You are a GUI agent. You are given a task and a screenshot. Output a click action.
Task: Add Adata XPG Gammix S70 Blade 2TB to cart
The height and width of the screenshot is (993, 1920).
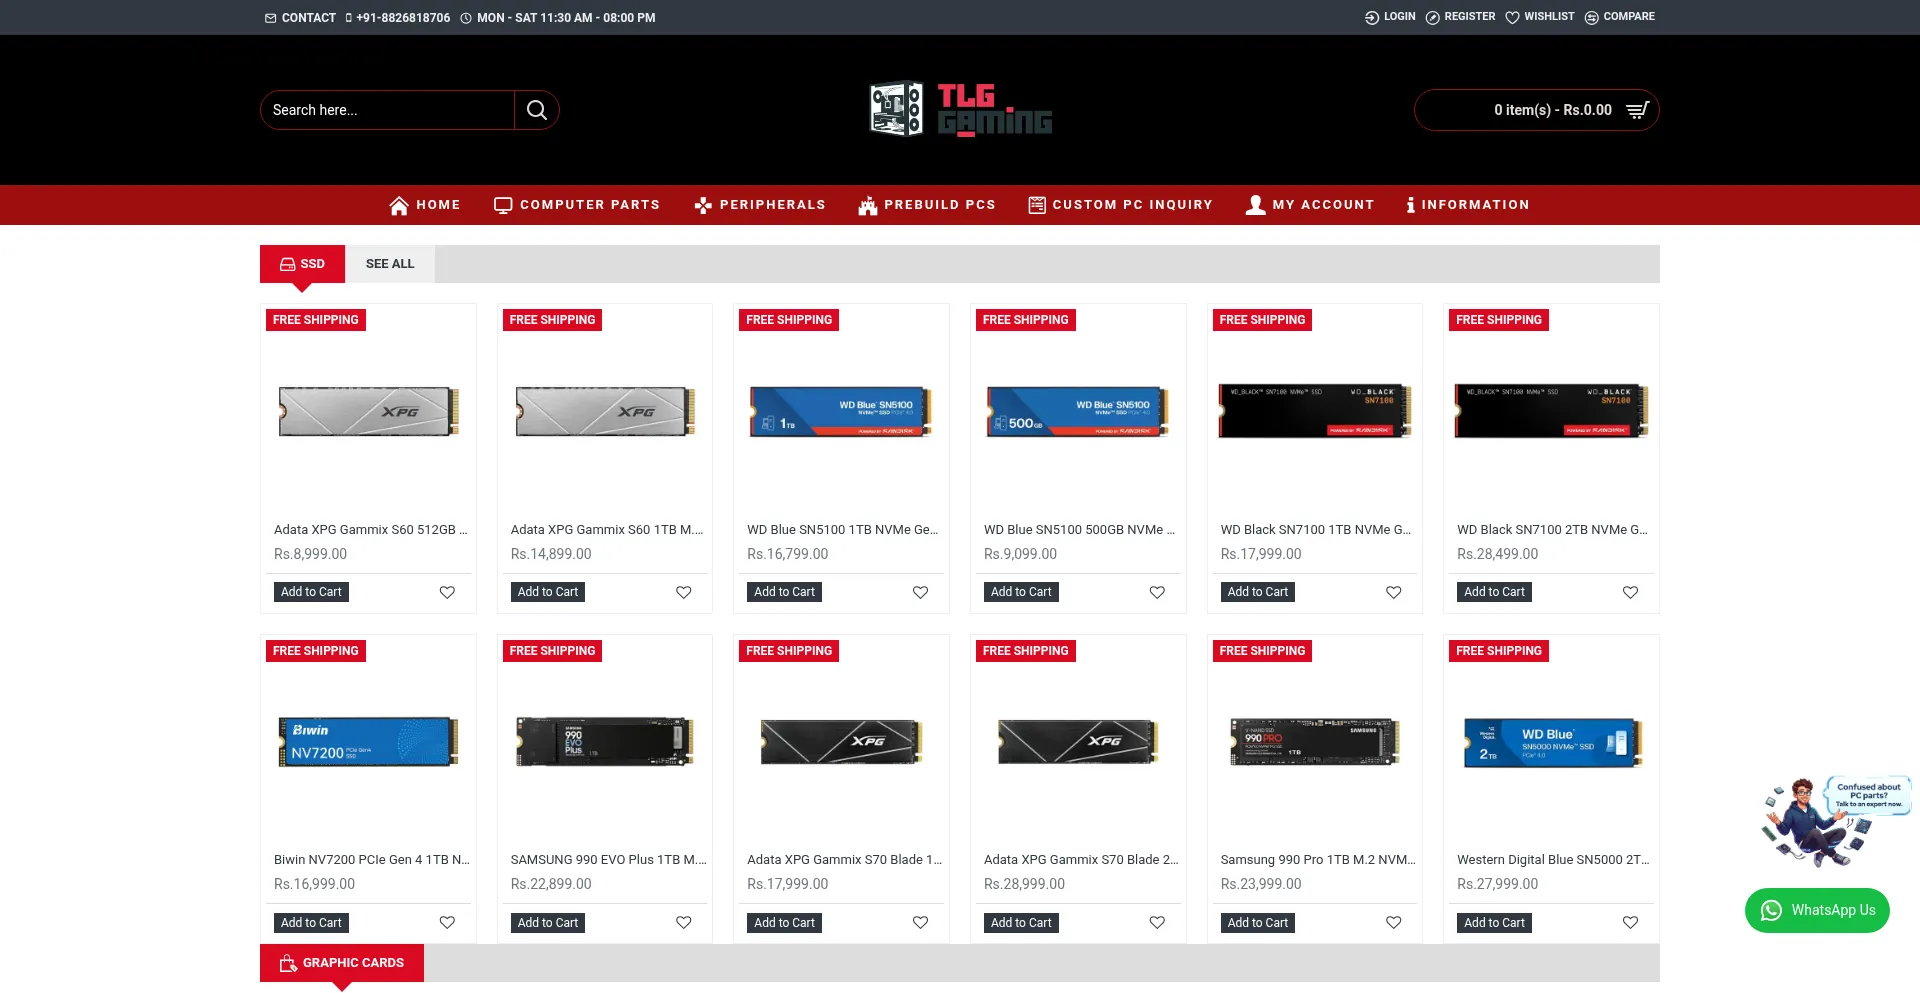coord(1021,923)
